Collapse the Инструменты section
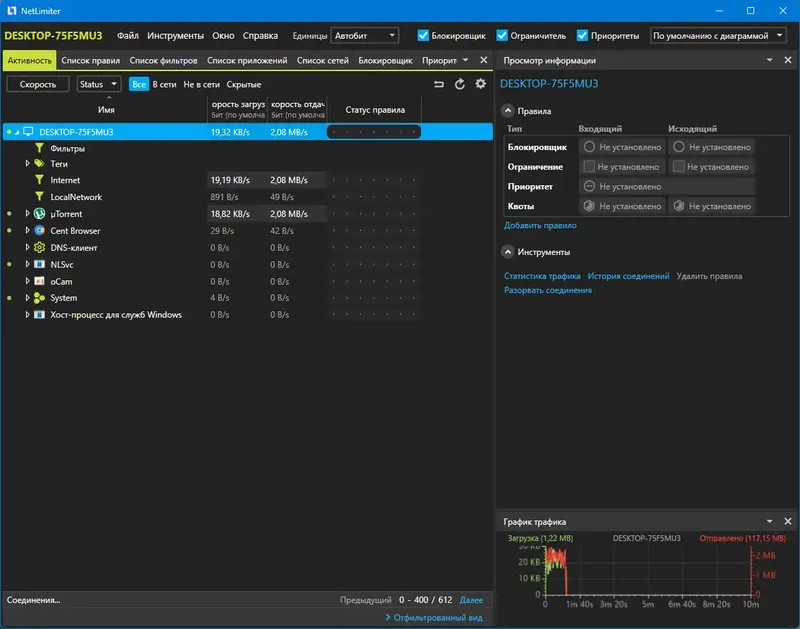800x629 pixels. click(508, 252)
